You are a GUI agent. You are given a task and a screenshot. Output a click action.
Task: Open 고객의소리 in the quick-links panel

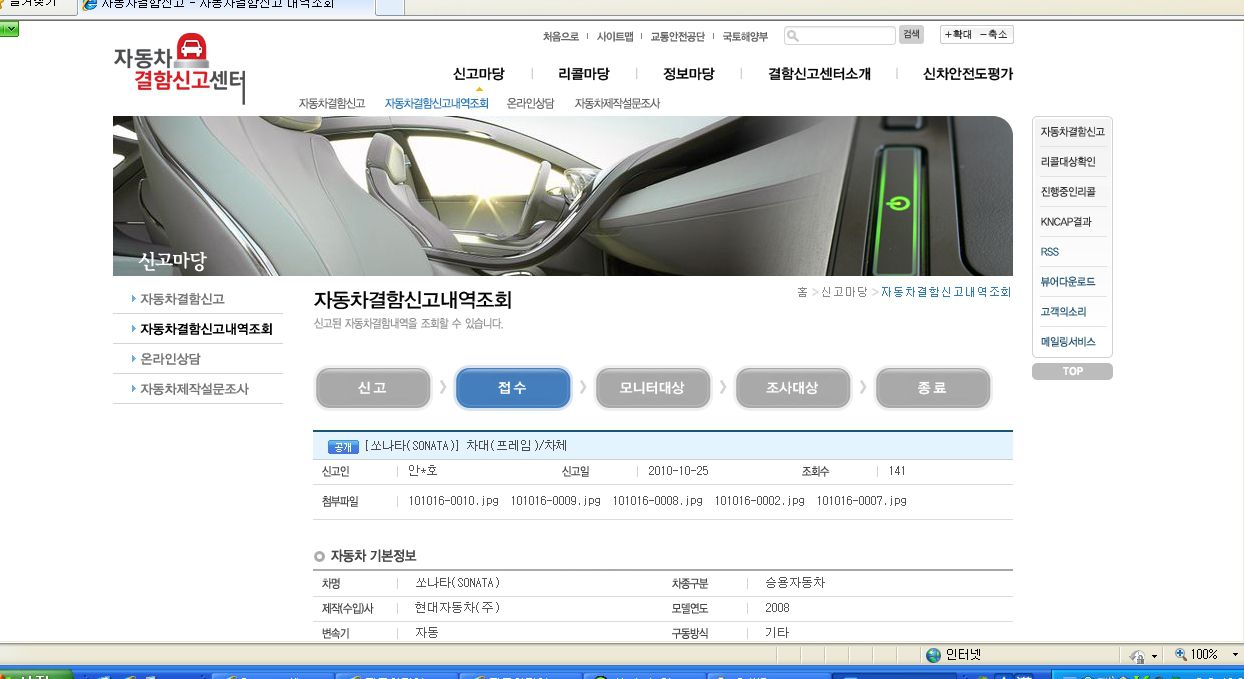pos(1063,312)
